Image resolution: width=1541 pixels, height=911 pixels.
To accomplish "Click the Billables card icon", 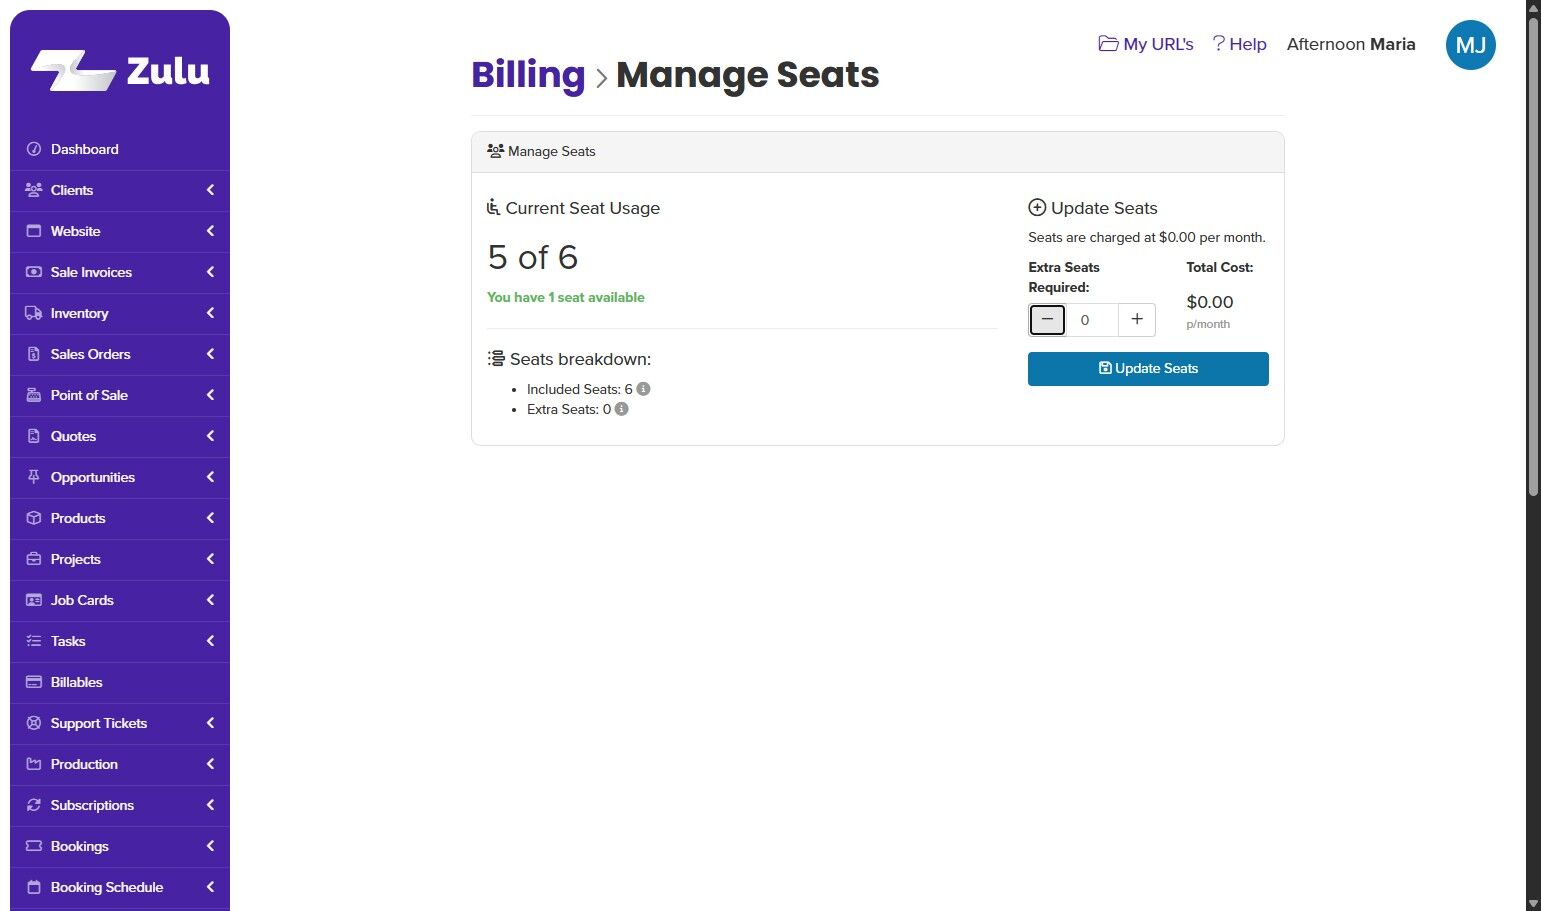I will coord(34,682).
